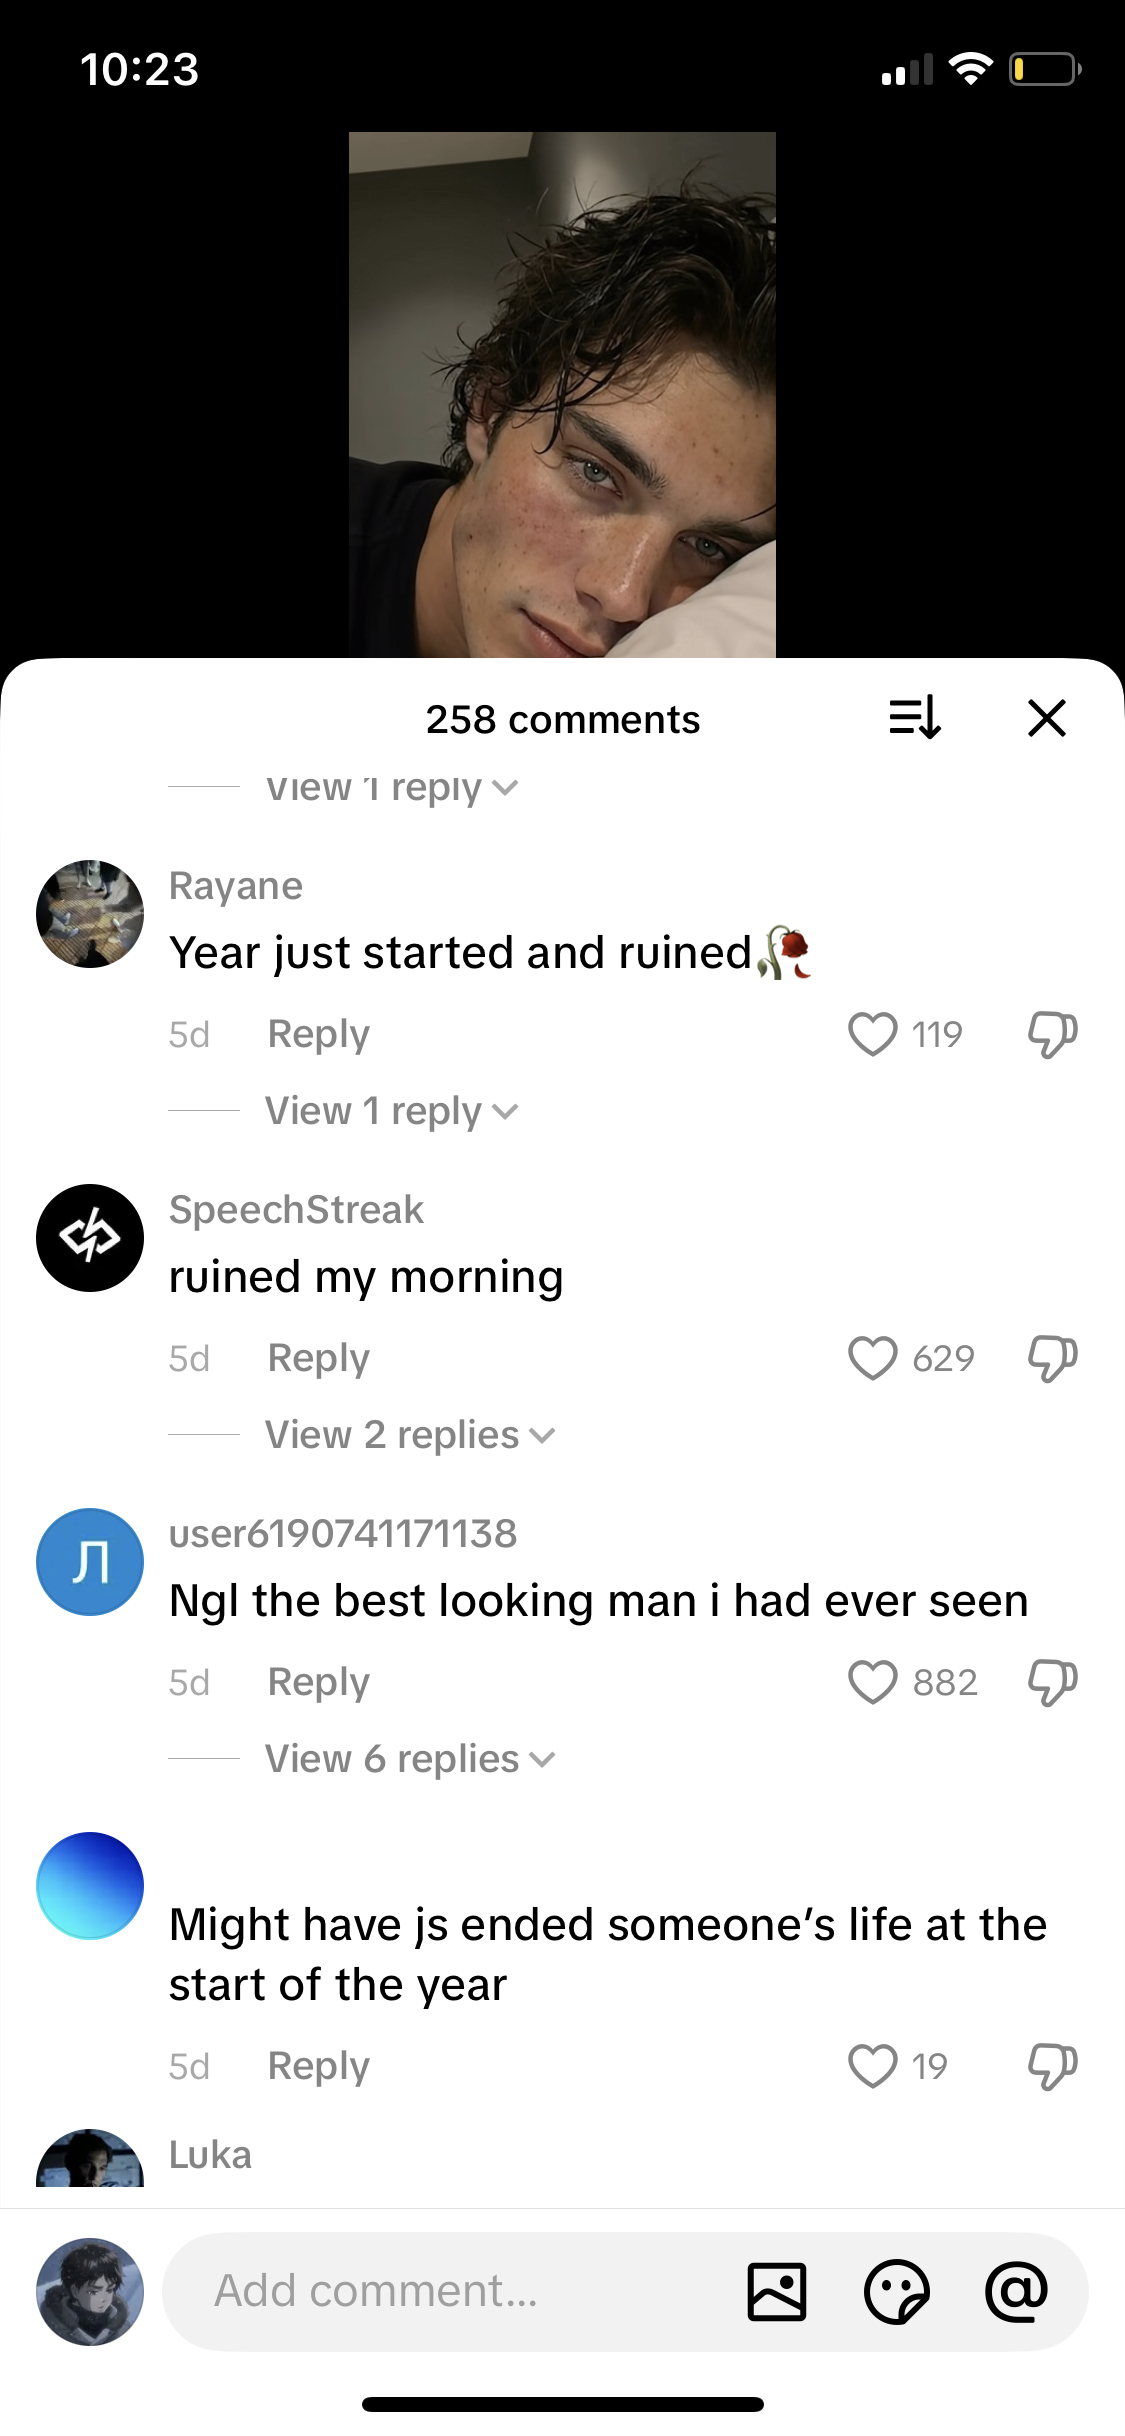Viewport: 1125px width, 2436px height.
Task: Dislike the 'Might have js ended' comment
Action: pyautogui.click(x=1052, y=2066)
